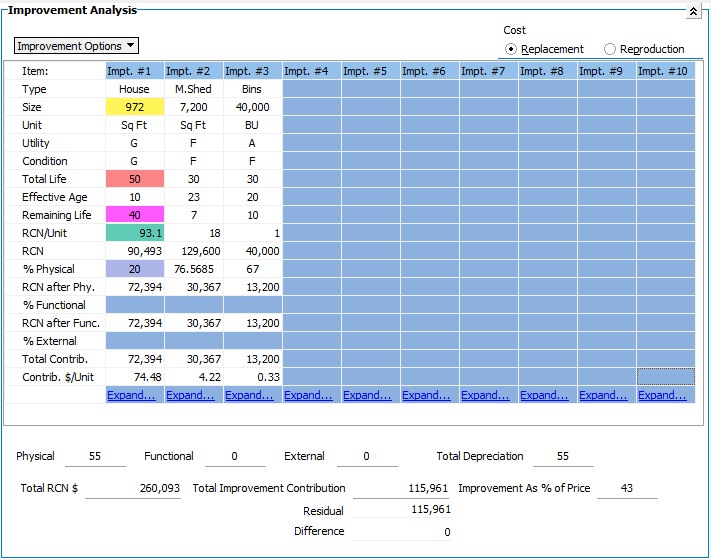Viewport: 711px width, 560px height.
Task: Expand Impt. #1 details link
Action: click(131, 395)
